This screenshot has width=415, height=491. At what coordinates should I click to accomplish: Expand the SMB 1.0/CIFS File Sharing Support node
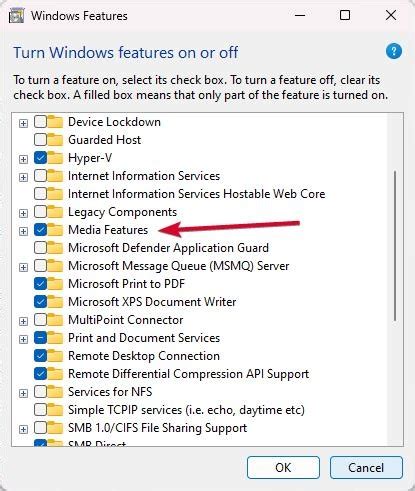point(23,429)
